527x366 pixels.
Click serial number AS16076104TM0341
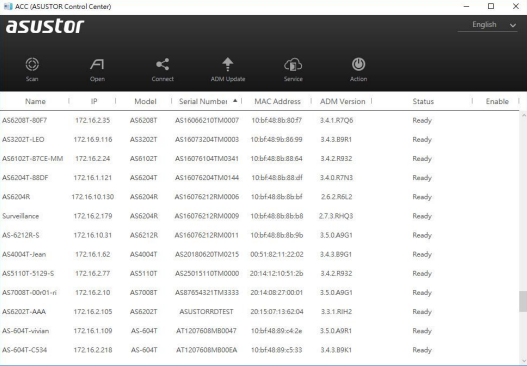207,159
